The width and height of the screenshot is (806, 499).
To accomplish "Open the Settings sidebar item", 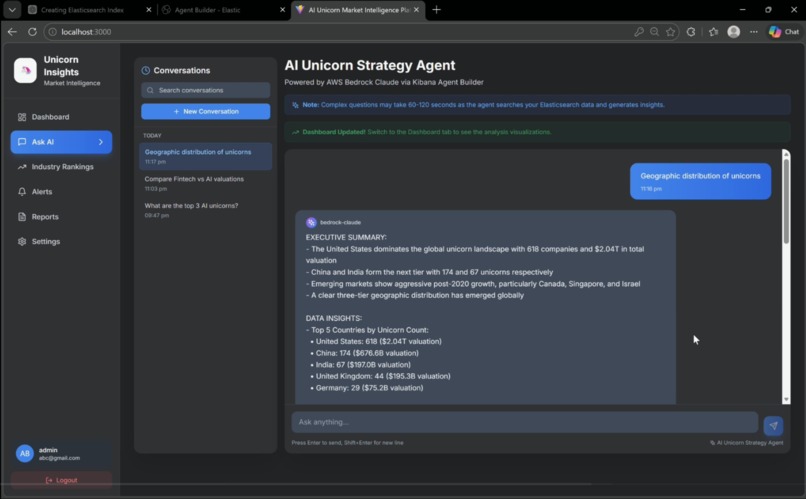I will pos(61,242).
